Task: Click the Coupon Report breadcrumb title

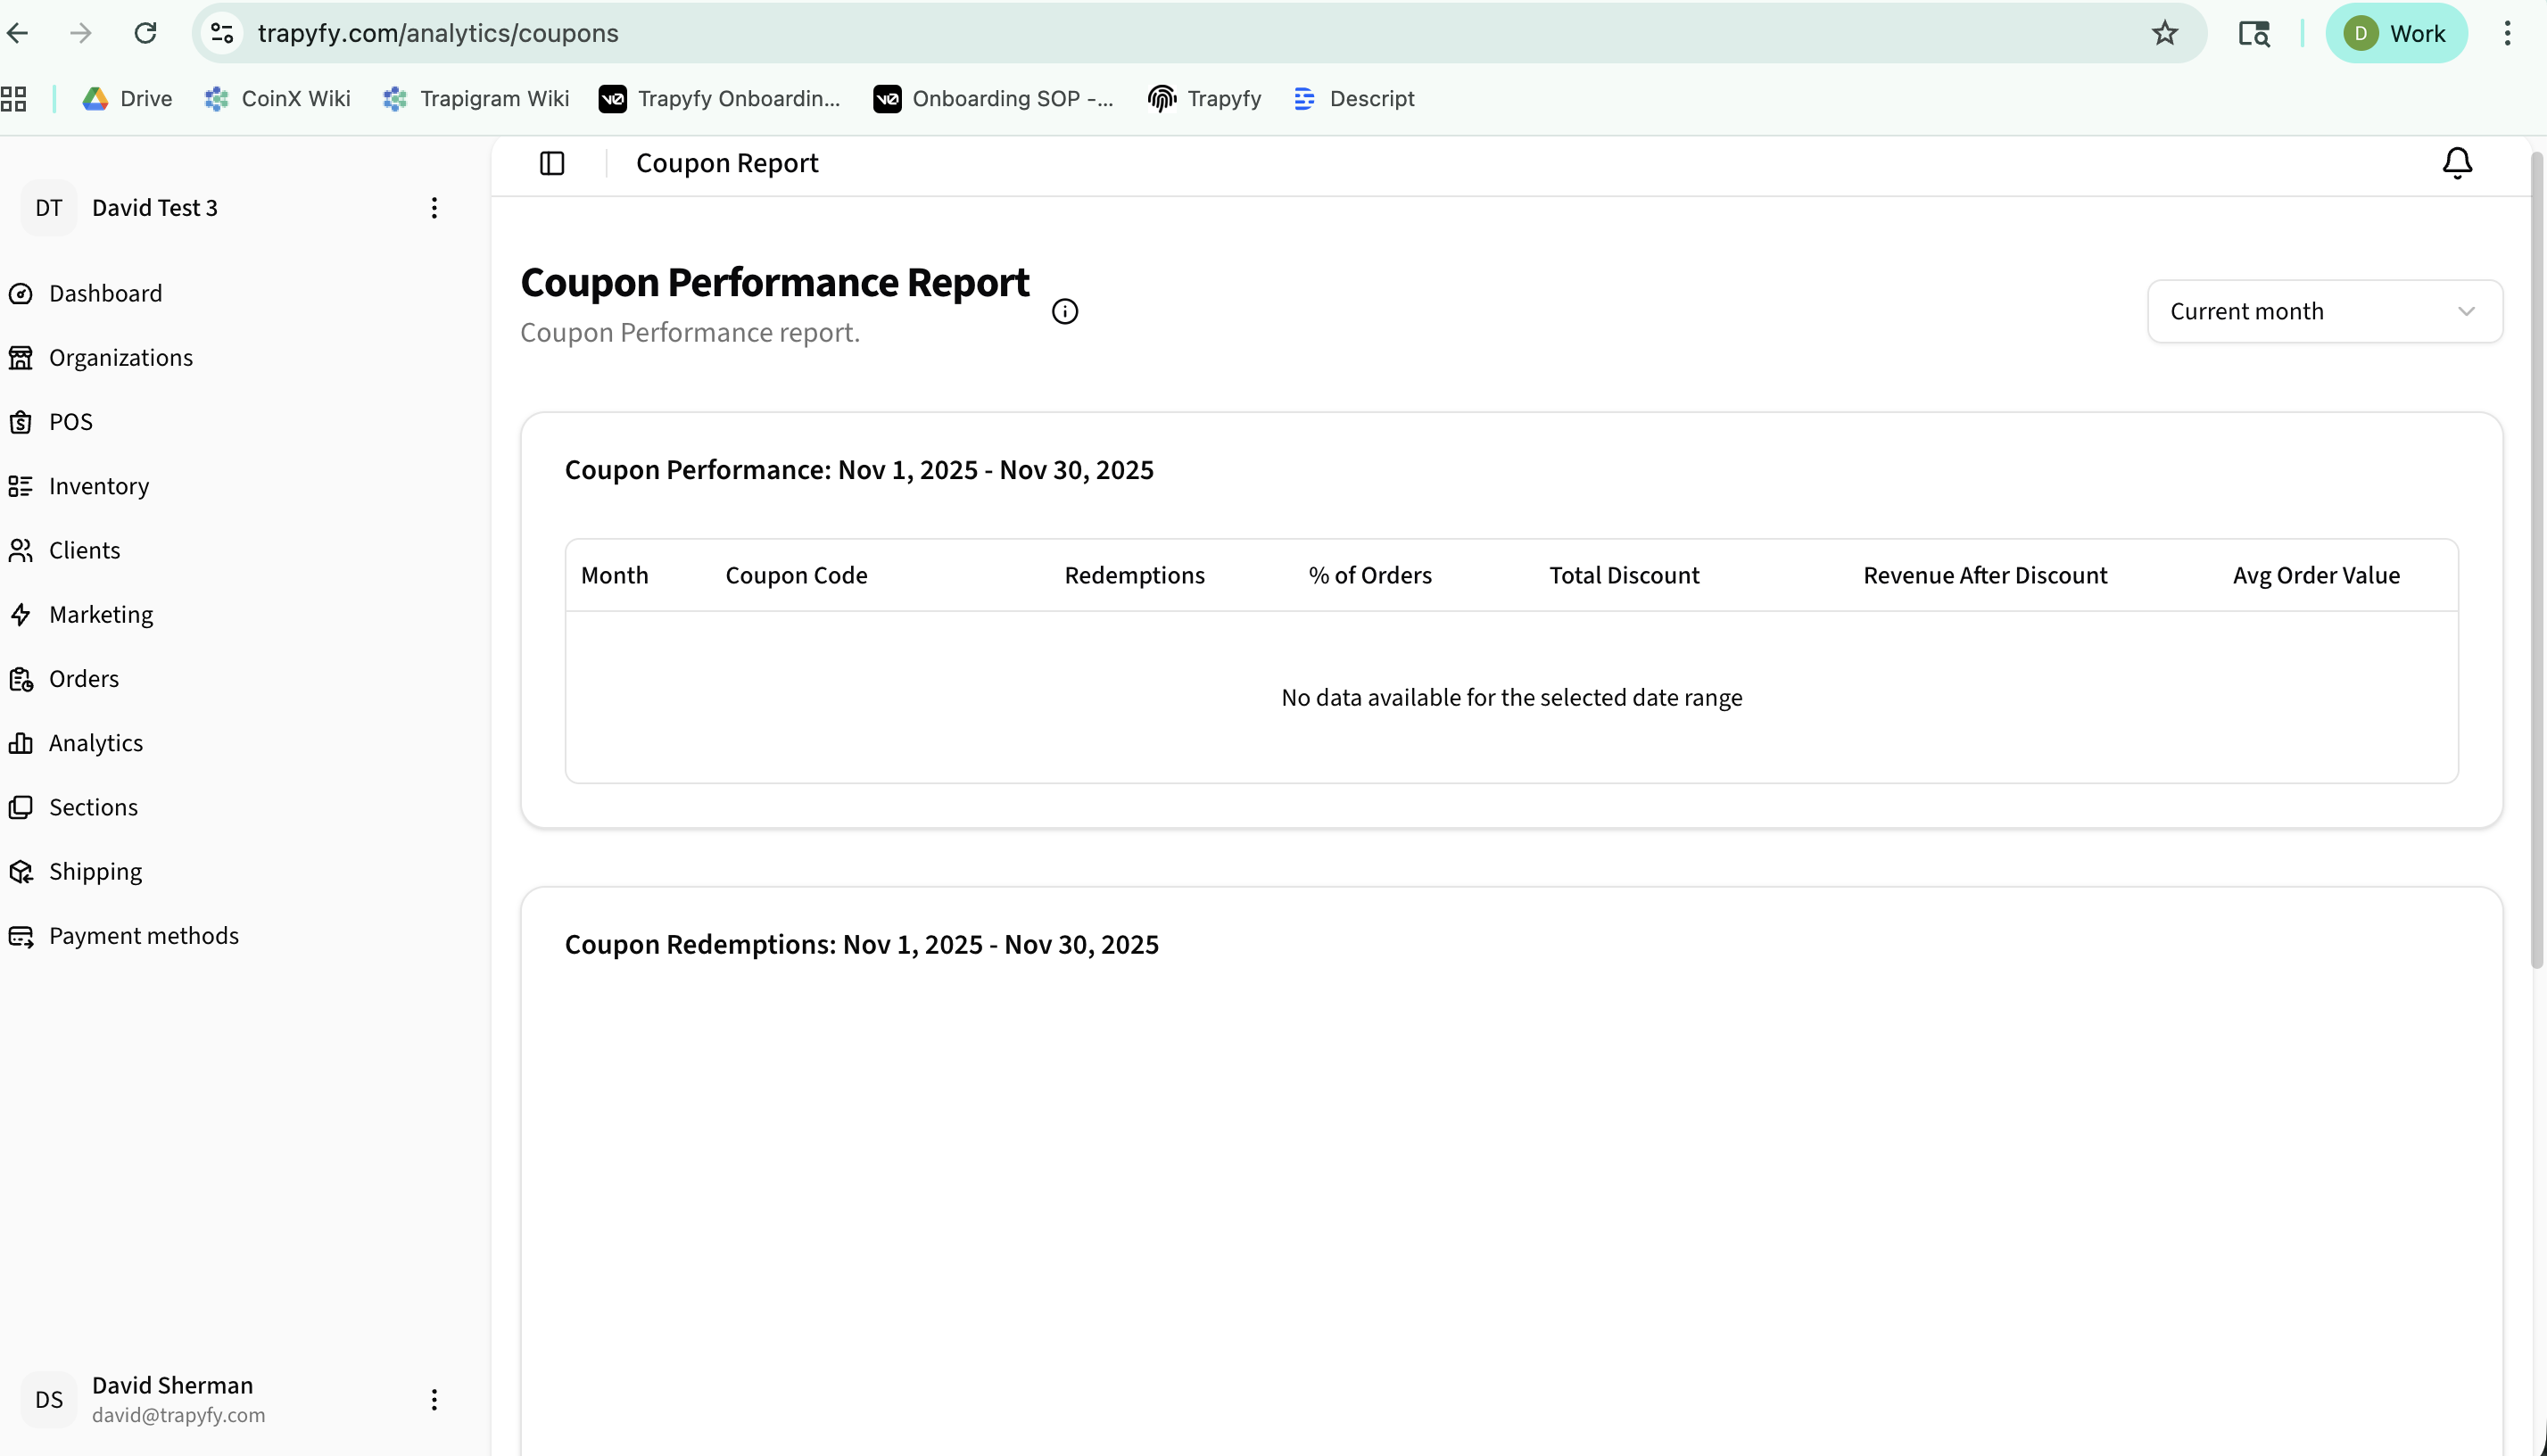Action: pos(727,163)
